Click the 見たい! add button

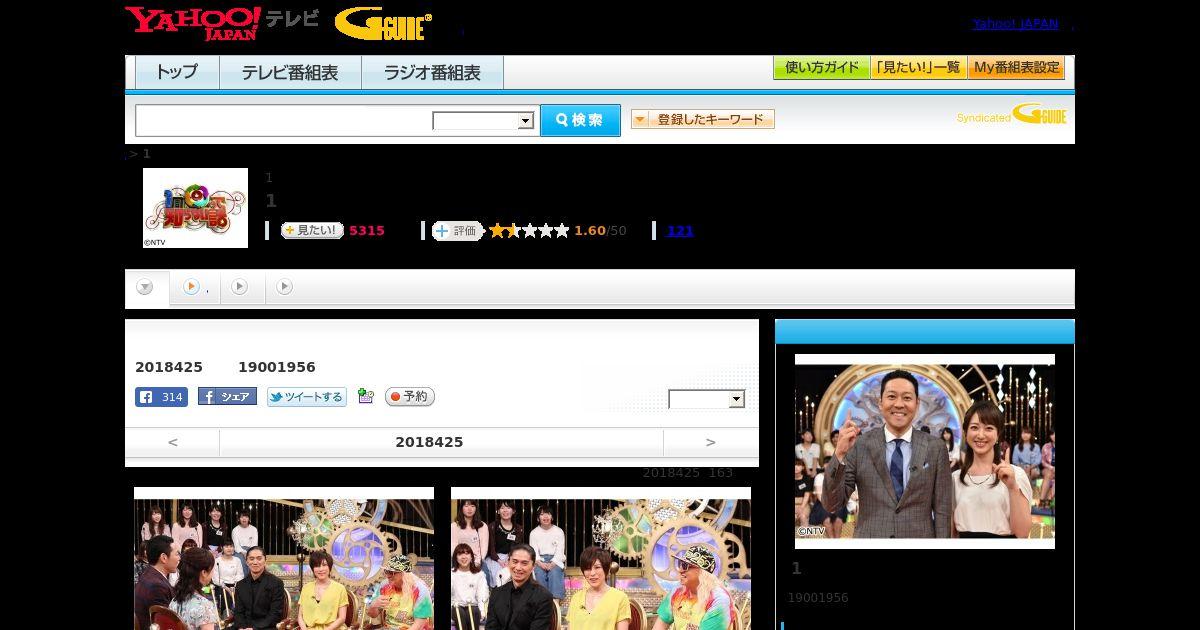click(x=312, y=230)
